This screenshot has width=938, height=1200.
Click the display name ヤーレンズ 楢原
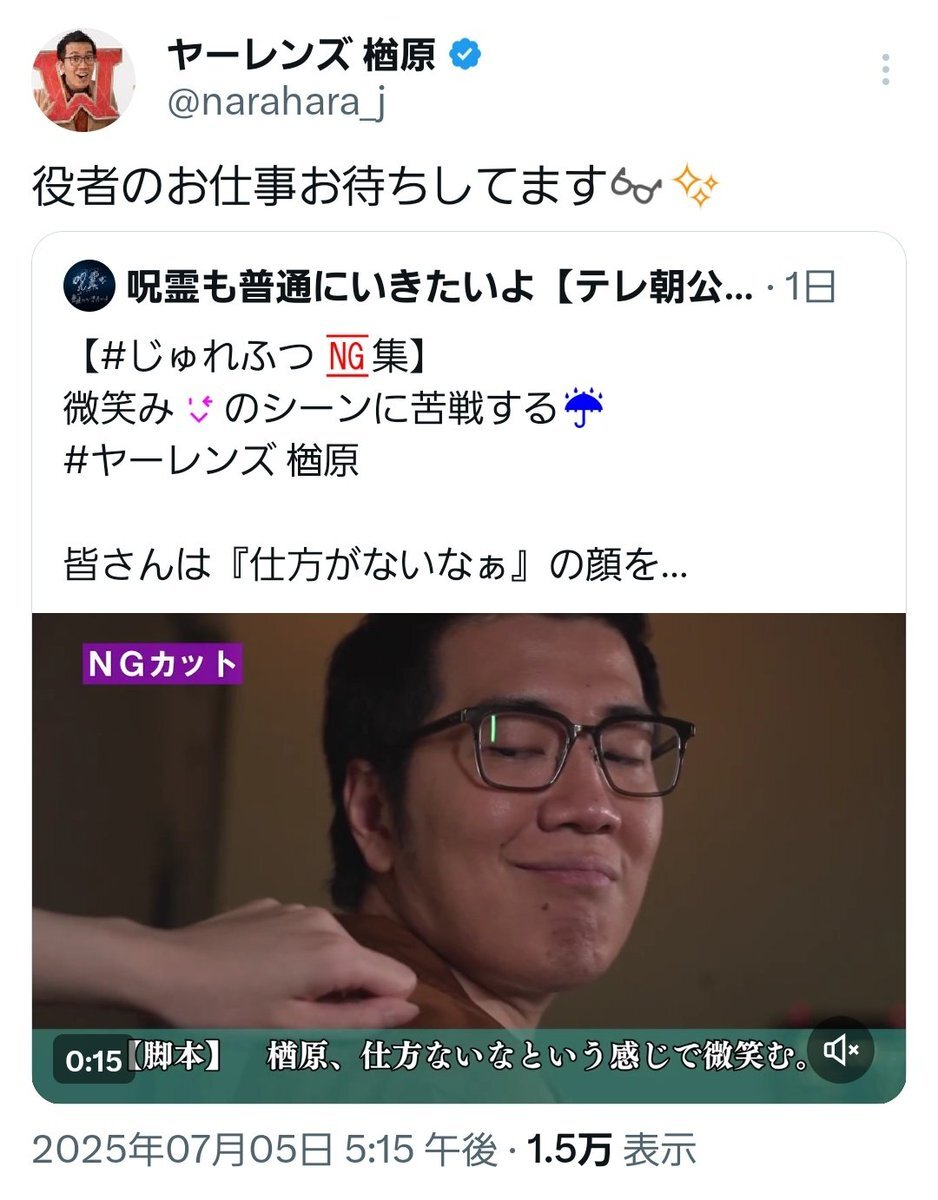pos(301,56)
